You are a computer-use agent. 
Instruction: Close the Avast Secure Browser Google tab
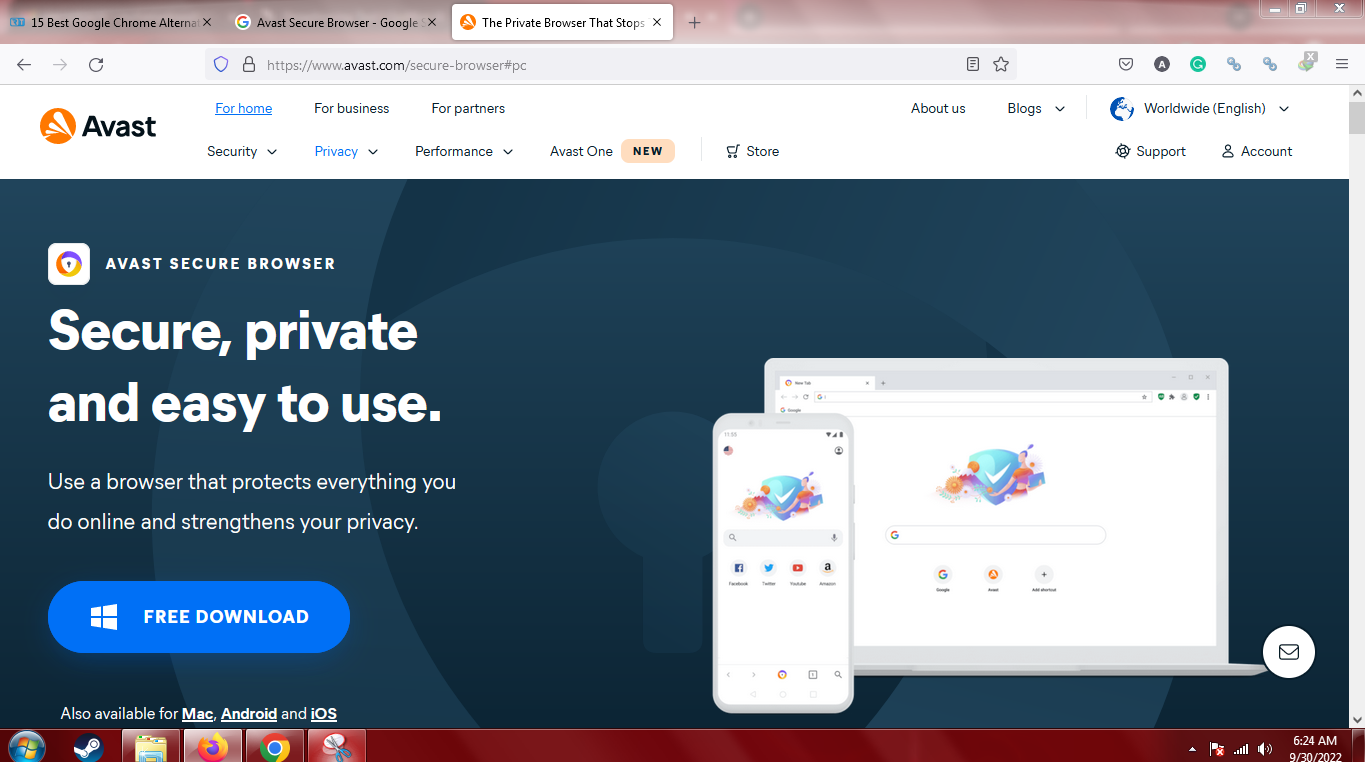click(431, 22)
